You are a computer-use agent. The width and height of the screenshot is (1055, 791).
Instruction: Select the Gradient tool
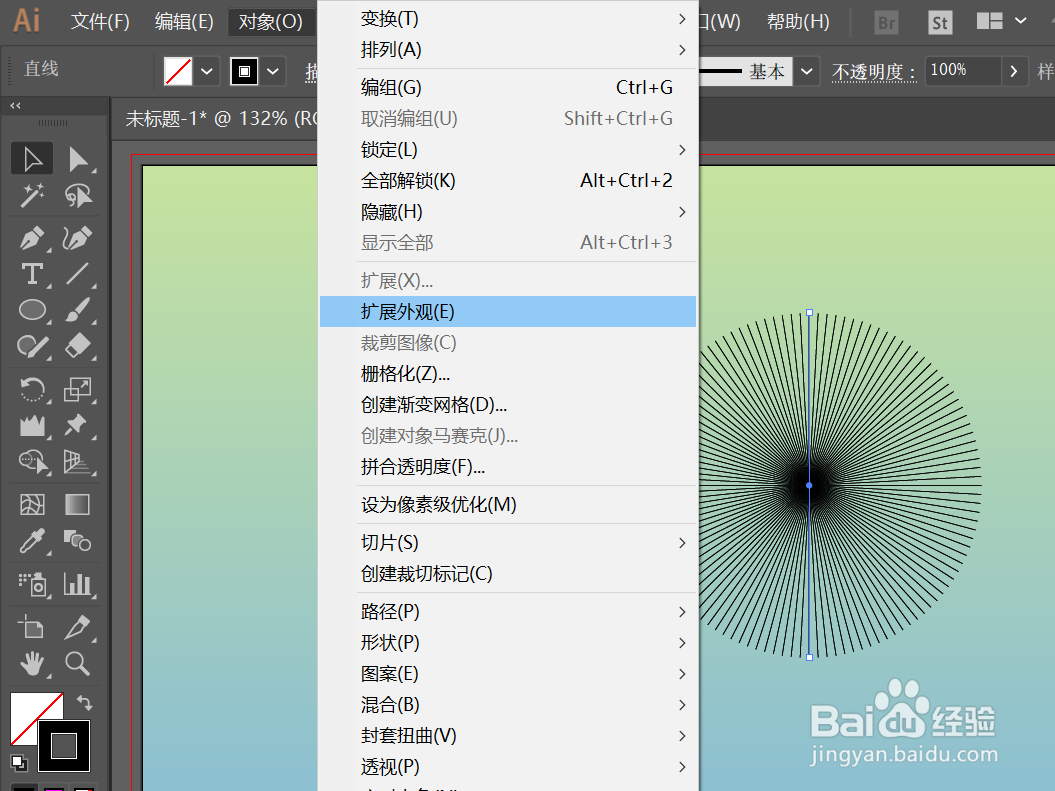(x=78, y=504)
